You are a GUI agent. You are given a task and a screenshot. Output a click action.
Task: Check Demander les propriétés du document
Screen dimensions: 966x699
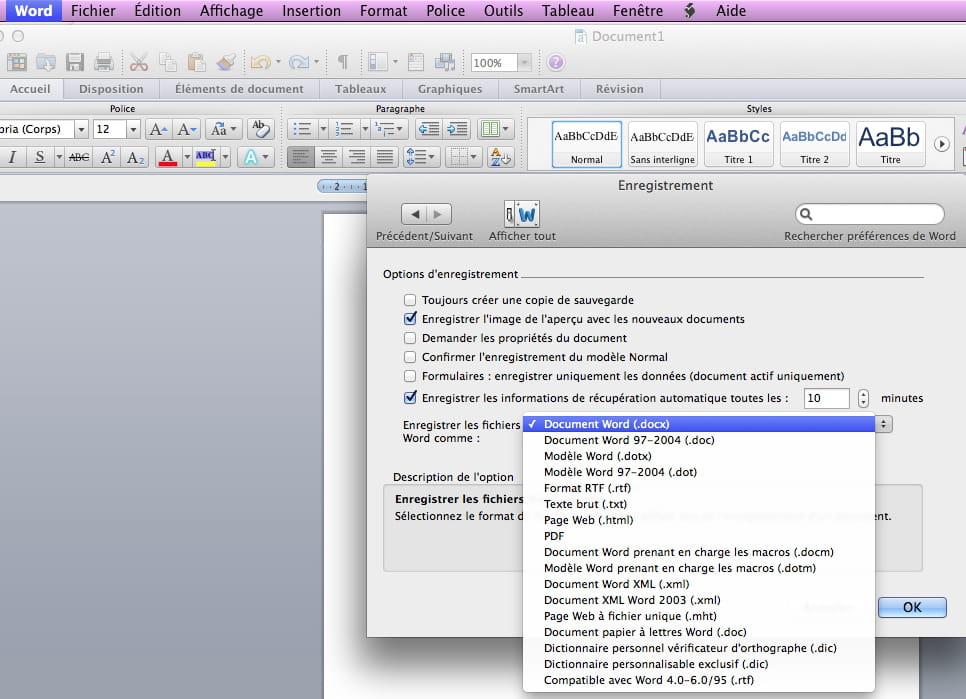tap(410, 338)
